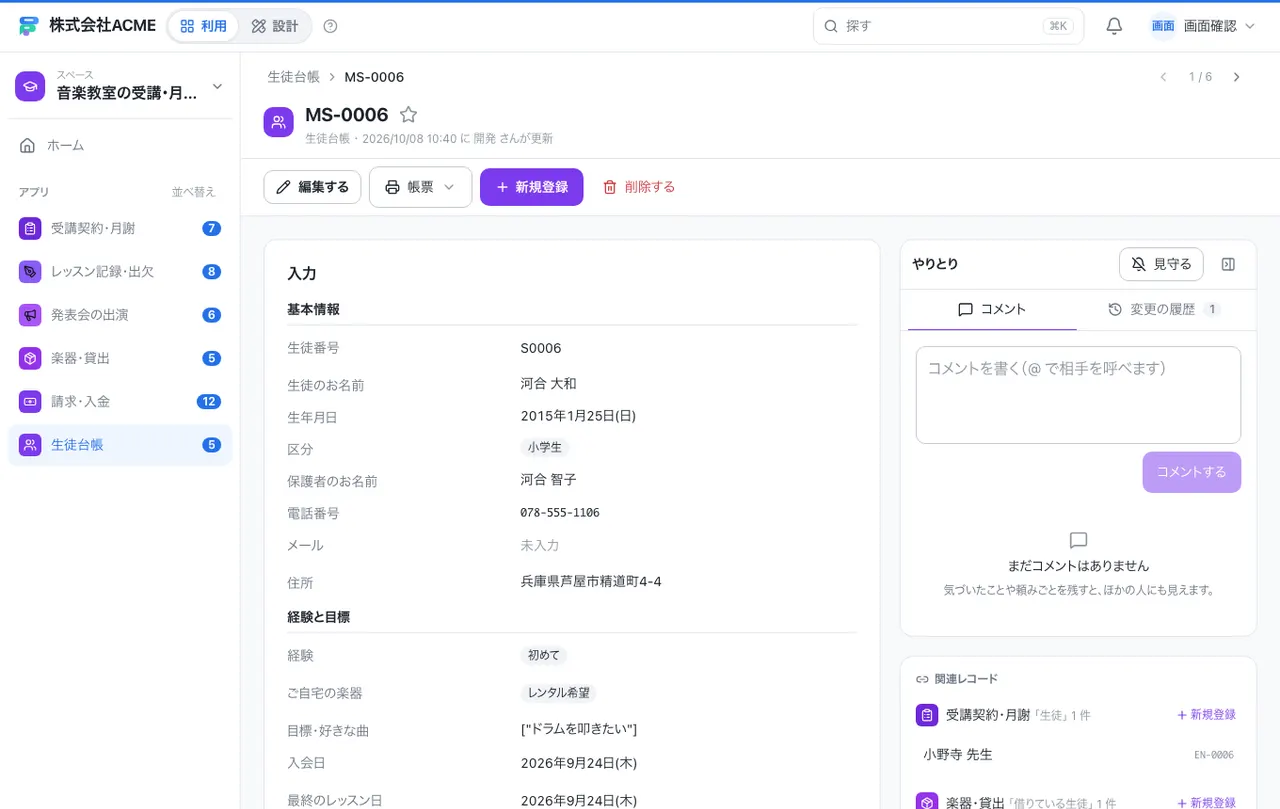Click 並べ替え in the sidebar
Screen dimensions: 1280x809
point(194,192)
